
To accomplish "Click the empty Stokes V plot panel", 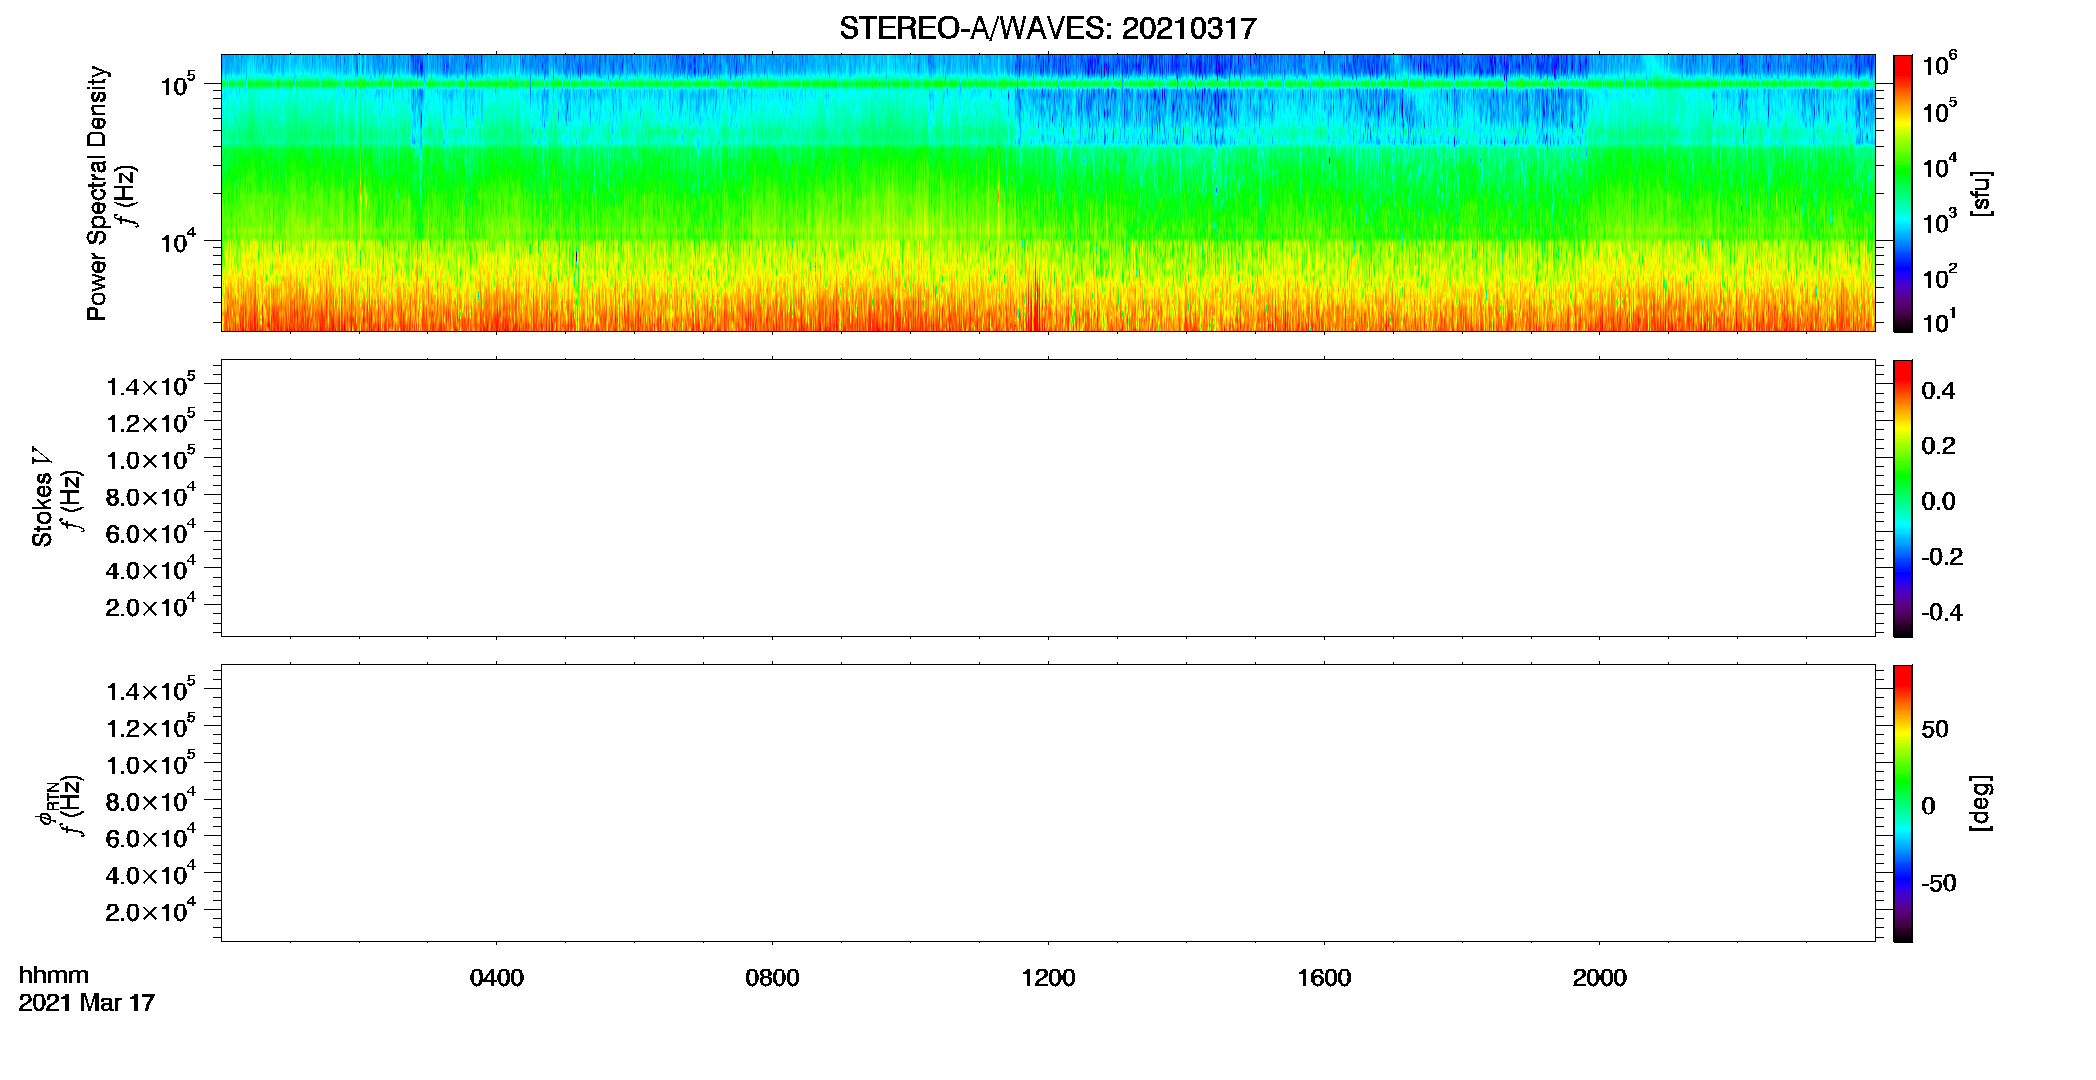I will 1048,498.
